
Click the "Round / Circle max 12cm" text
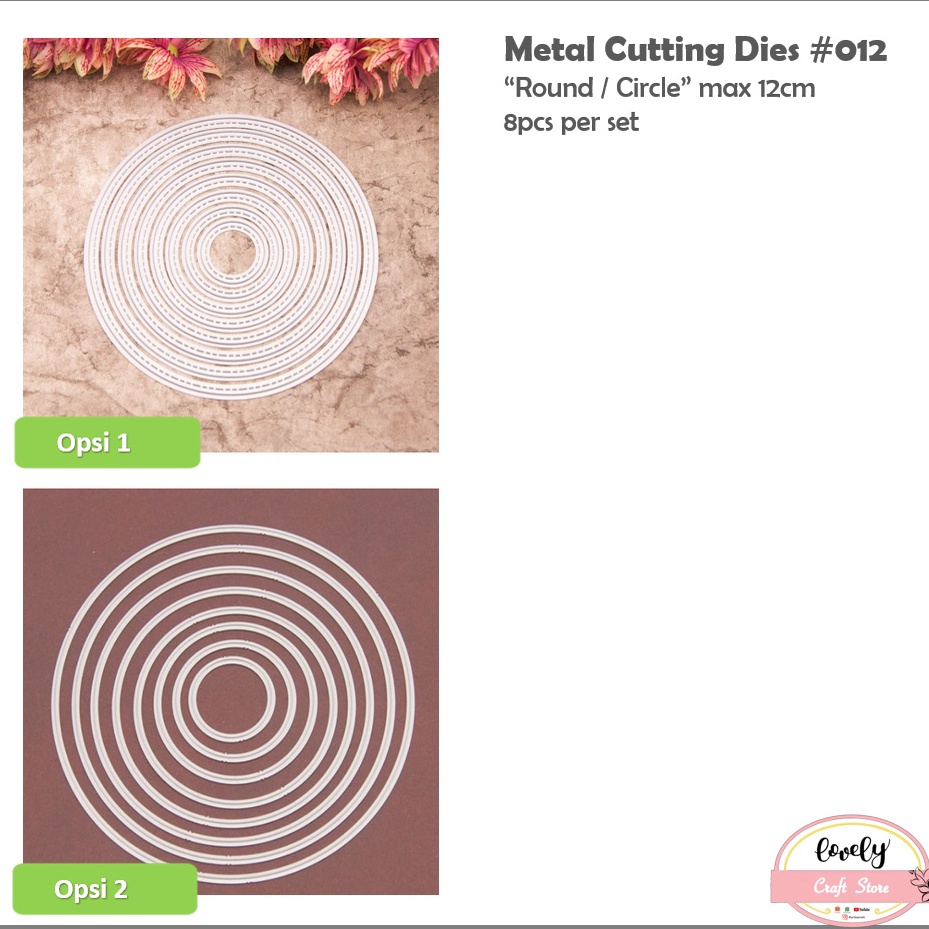(659, 88)
